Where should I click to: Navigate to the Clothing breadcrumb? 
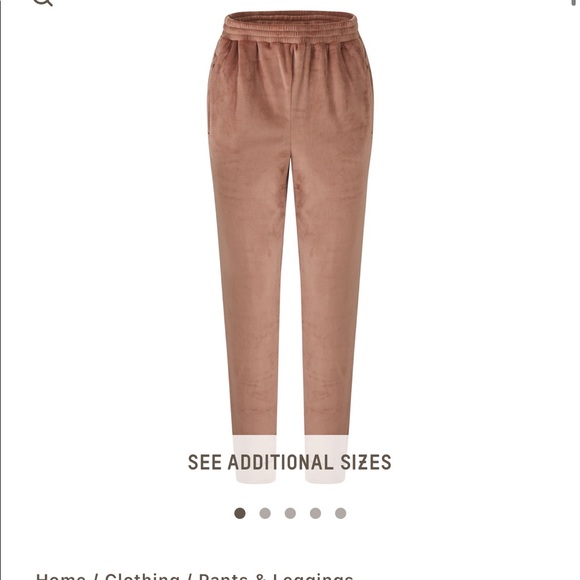pos(142,576)
